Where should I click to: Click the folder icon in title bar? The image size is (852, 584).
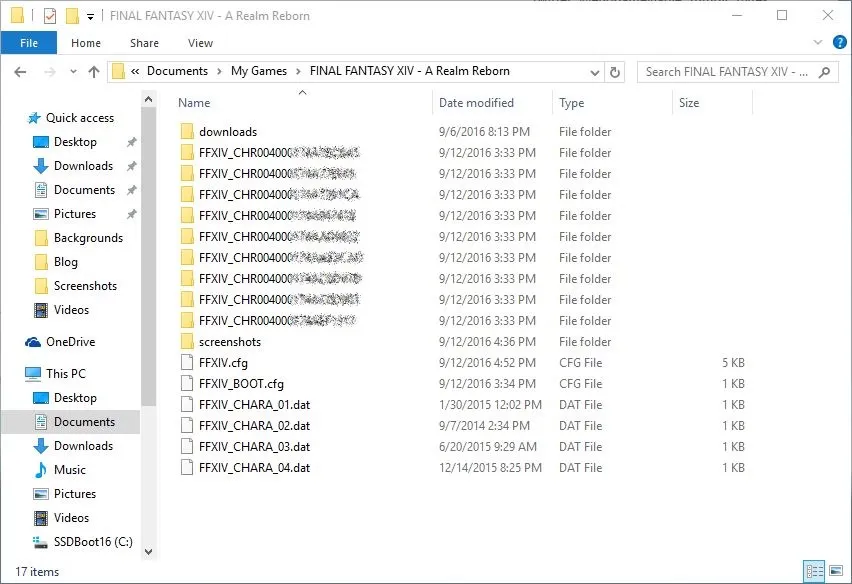coord(17,16)
